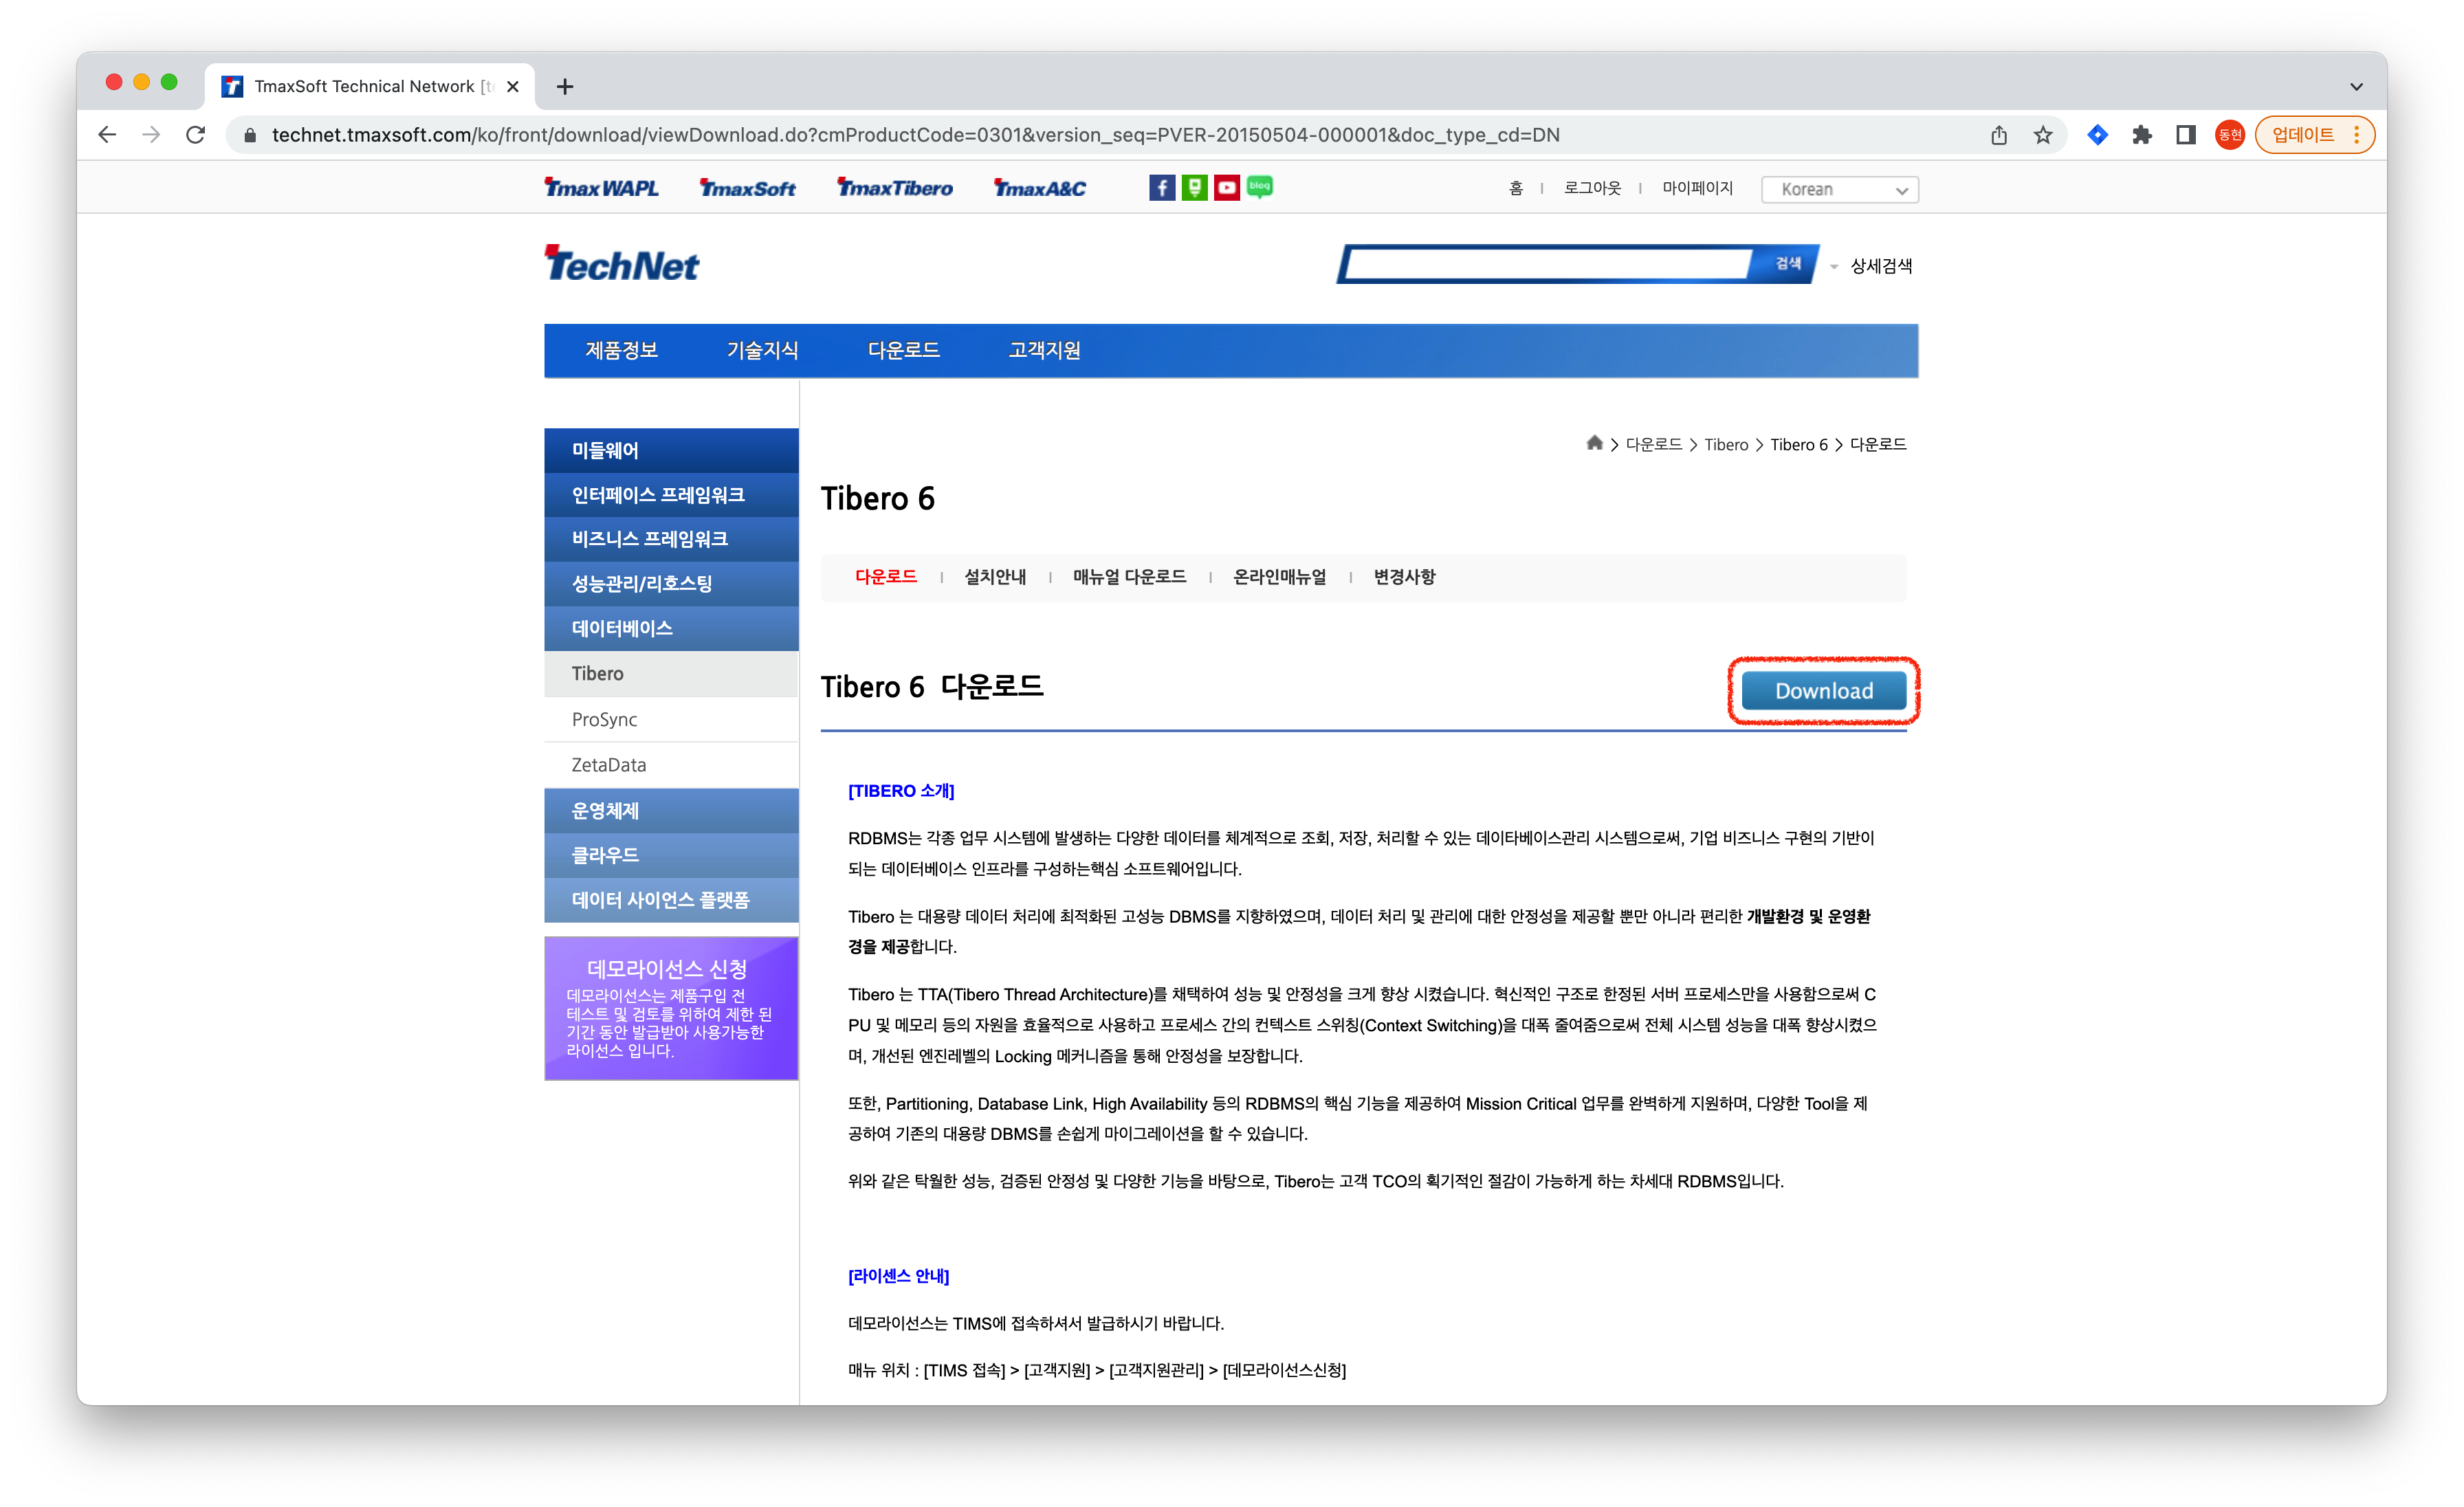Open the YouTube channel icon
The height and width of the screenshot is (1507, 2464).
point(1227,188)
